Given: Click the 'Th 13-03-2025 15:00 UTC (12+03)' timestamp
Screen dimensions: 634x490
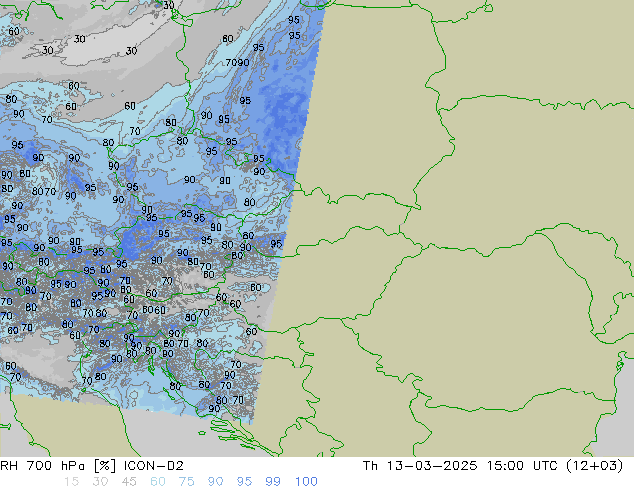Looking at the screenshot, I should [x=493, y=466].
